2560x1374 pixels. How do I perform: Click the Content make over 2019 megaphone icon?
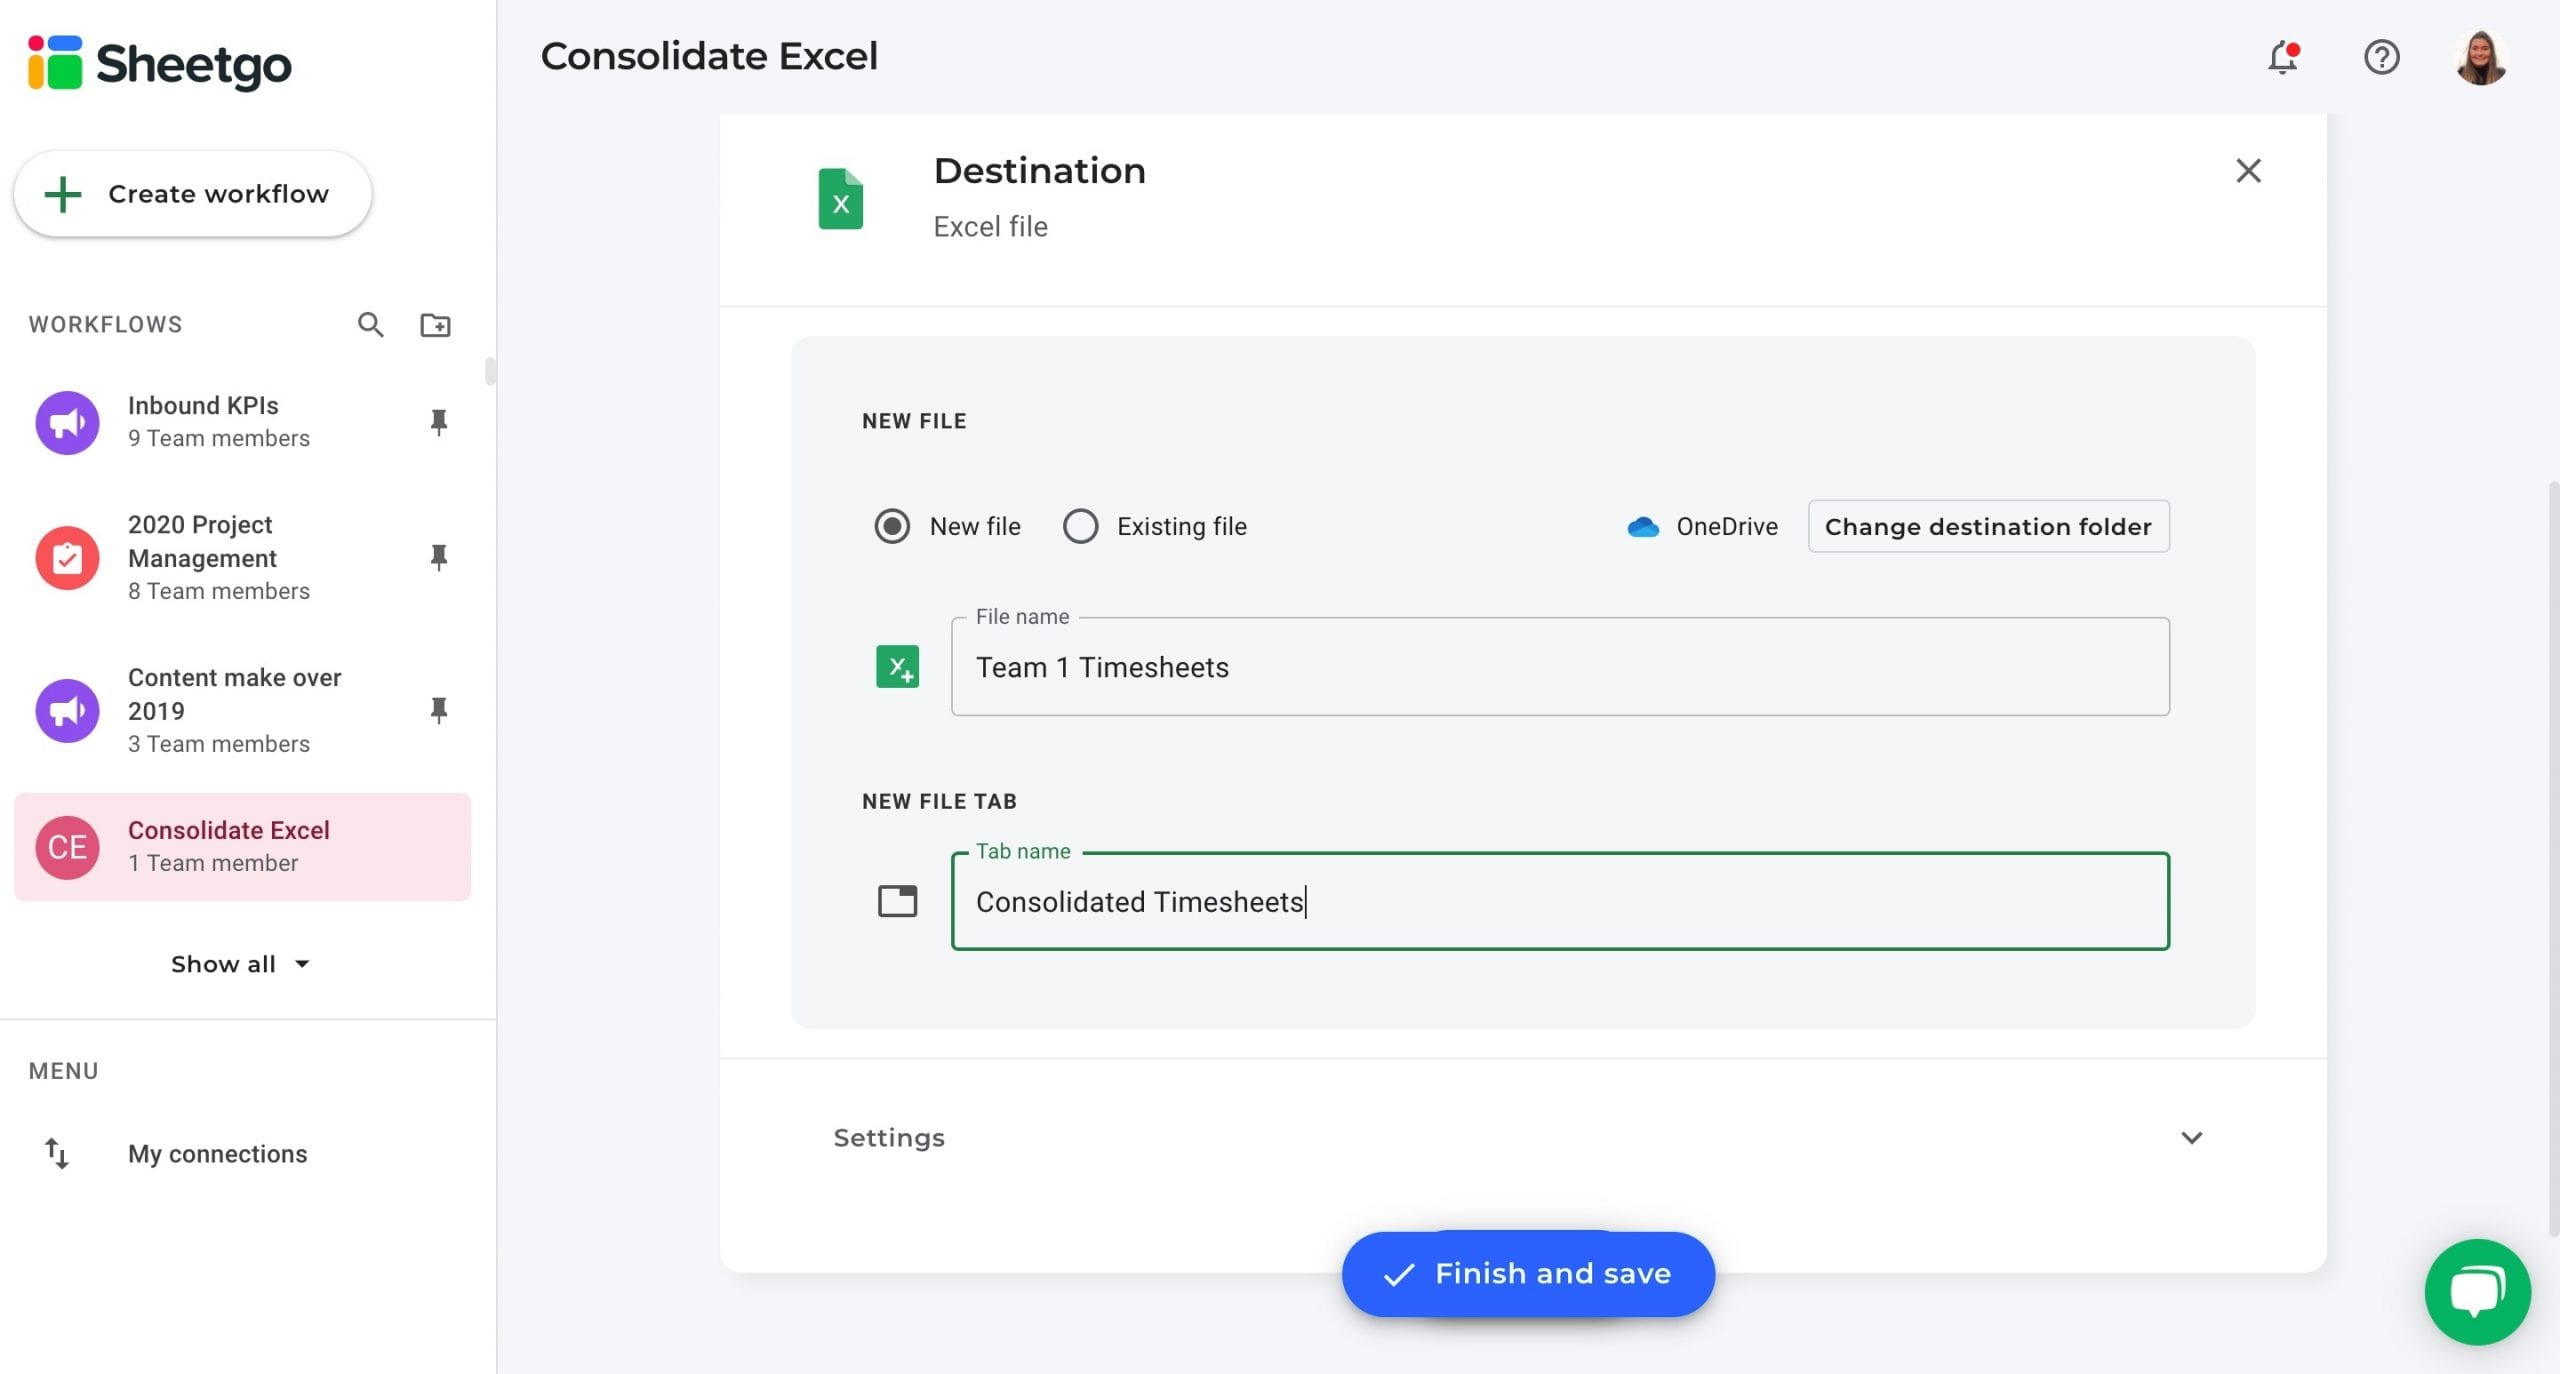click(67, 710)
